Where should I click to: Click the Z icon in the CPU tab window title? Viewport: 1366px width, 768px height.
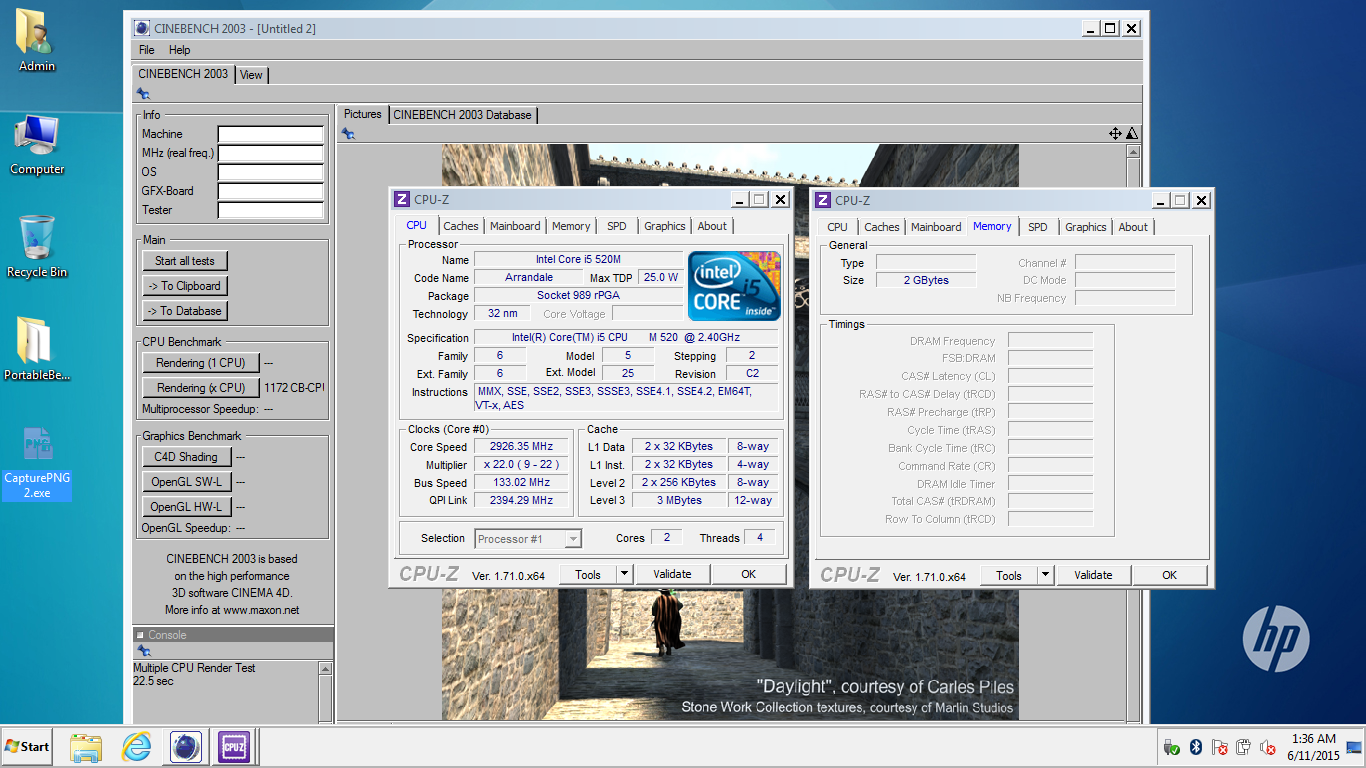pyautogui.click(x=401, y=199)
